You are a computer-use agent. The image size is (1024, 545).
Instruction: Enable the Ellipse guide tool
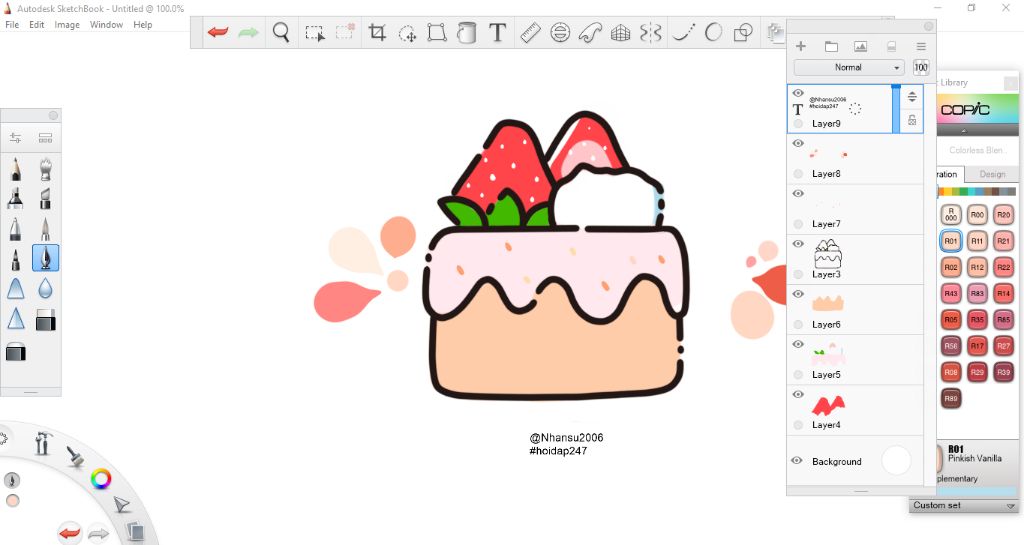pyautogui.click(x=560, y=32)
